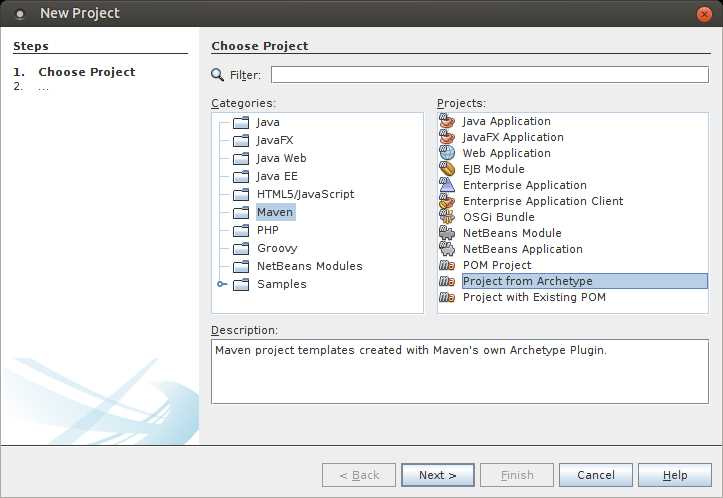
Task: Choose NetBeans Application project type
Action: point(522,249)
